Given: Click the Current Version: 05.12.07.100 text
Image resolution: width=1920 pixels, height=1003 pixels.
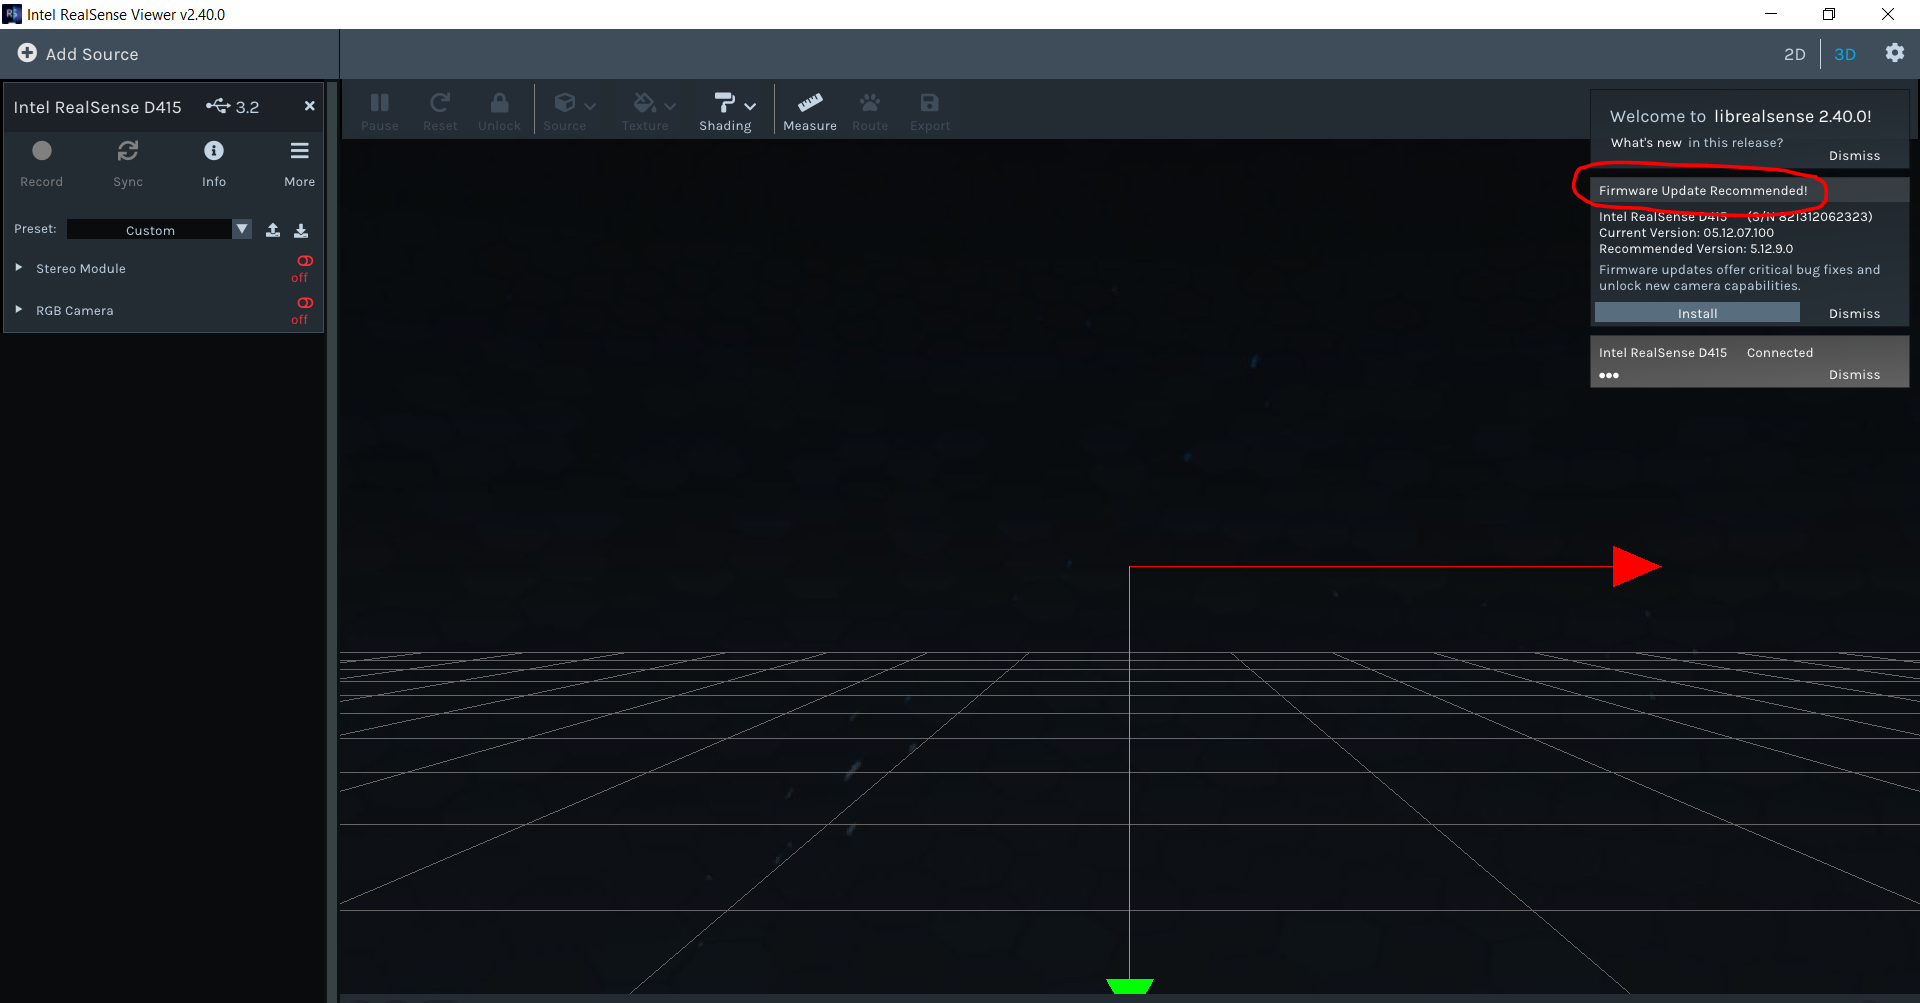Looking at the screenshot, I should tap(1686, 233).
